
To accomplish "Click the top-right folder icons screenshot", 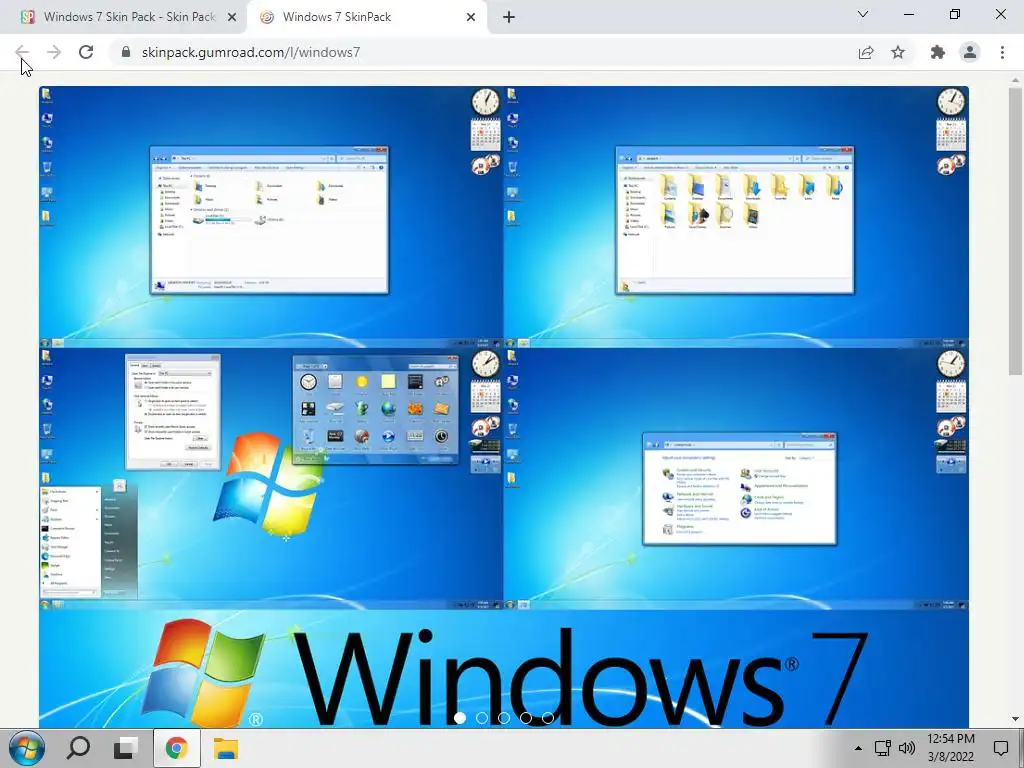I will point(736,216).
